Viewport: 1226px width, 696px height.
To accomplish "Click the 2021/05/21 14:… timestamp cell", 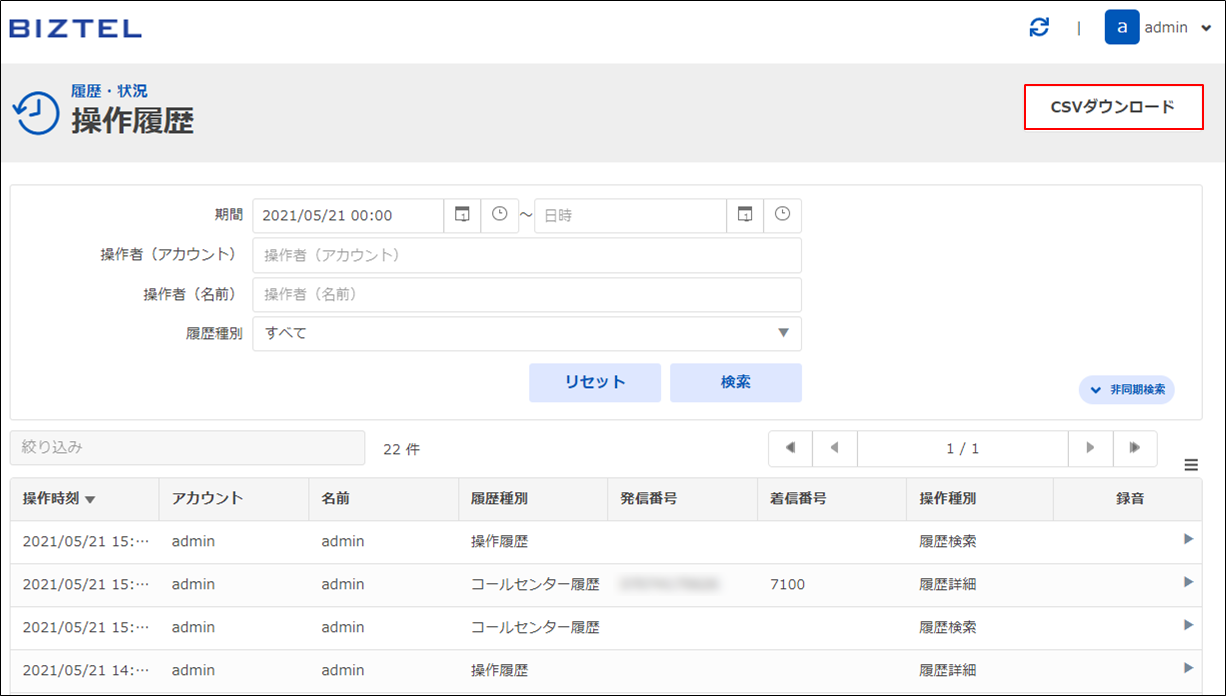I will [x=86, y=670].
